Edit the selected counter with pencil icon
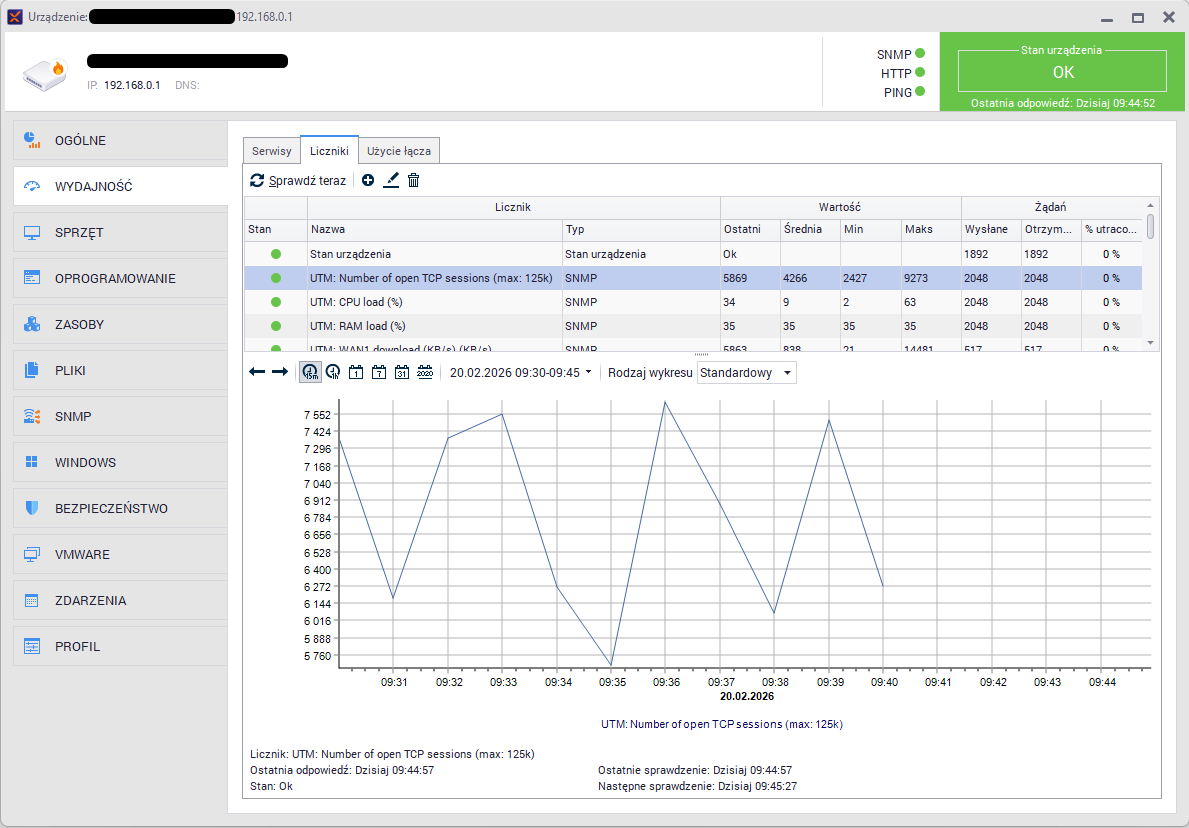This screenshot has height=828, width=1189. pos(391,180)
